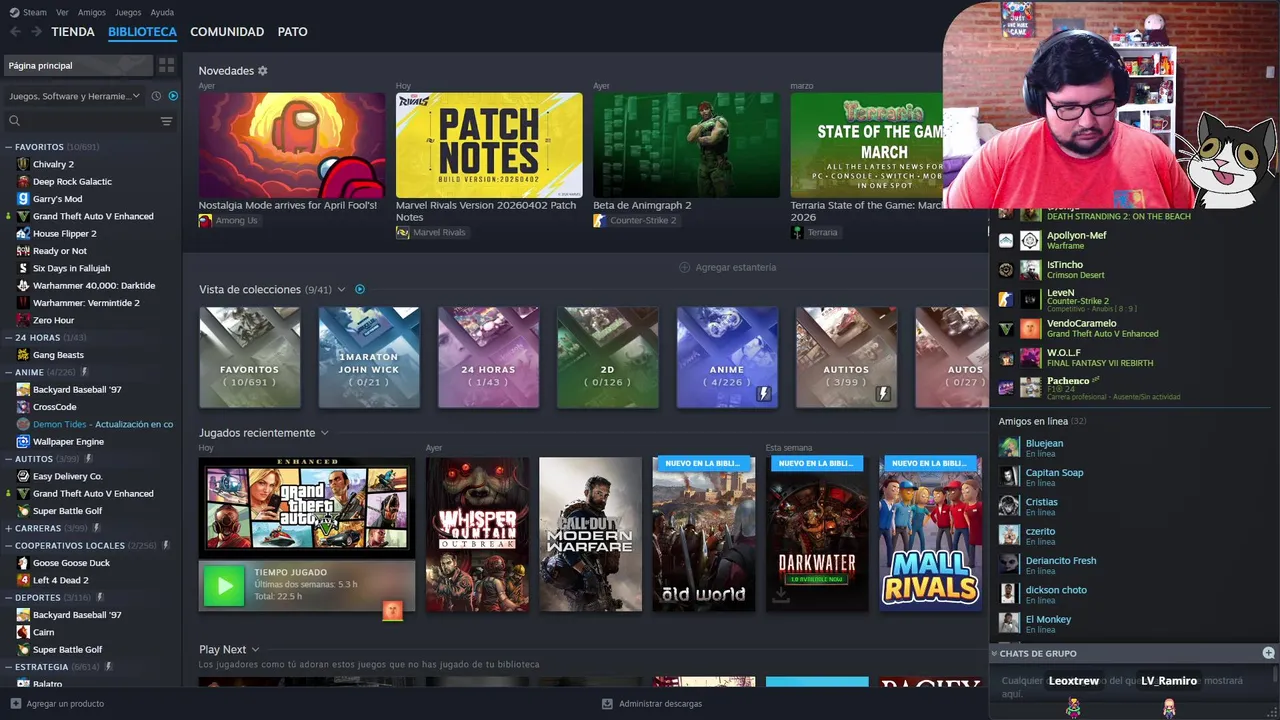Collapse the DEPORTES category
The height and width of the screenshot is (720, 1280).
[x=8, y=598]
